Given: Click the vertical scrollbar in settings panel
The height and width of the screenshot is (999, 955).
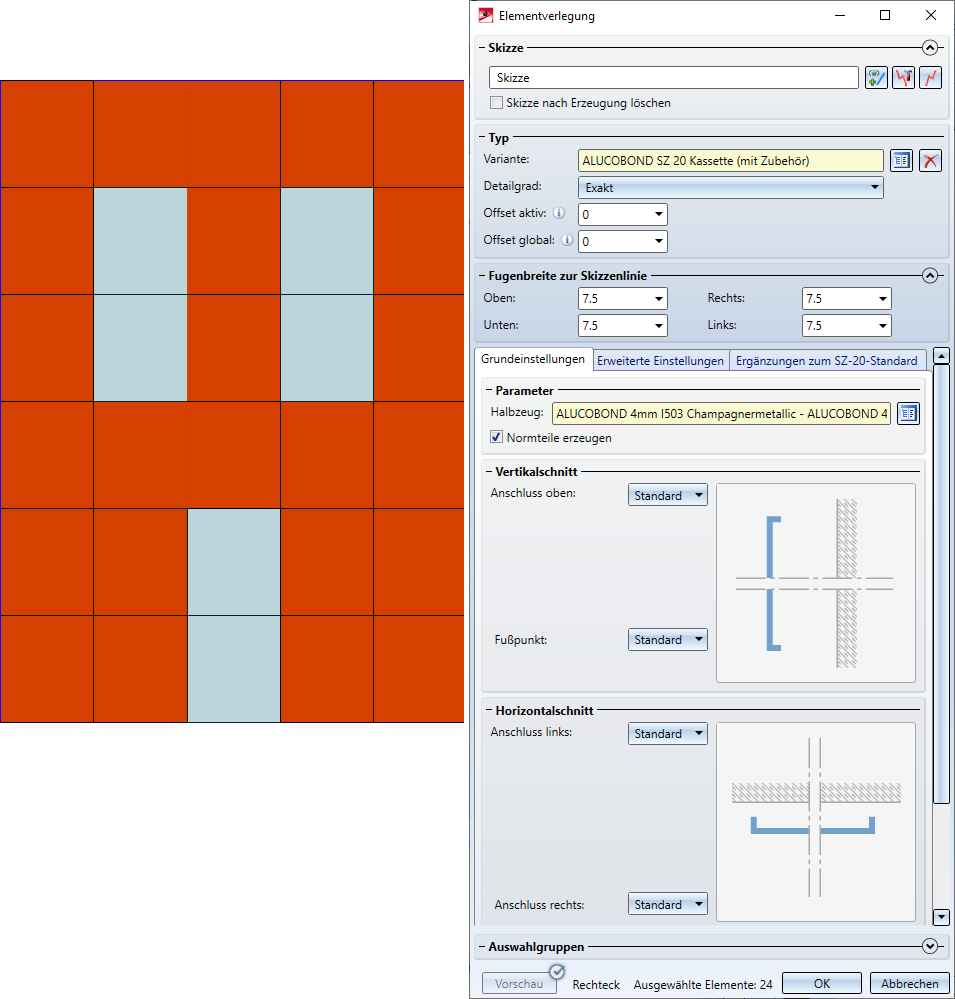Looking at the screenshot, I should [x=940, y=580].
